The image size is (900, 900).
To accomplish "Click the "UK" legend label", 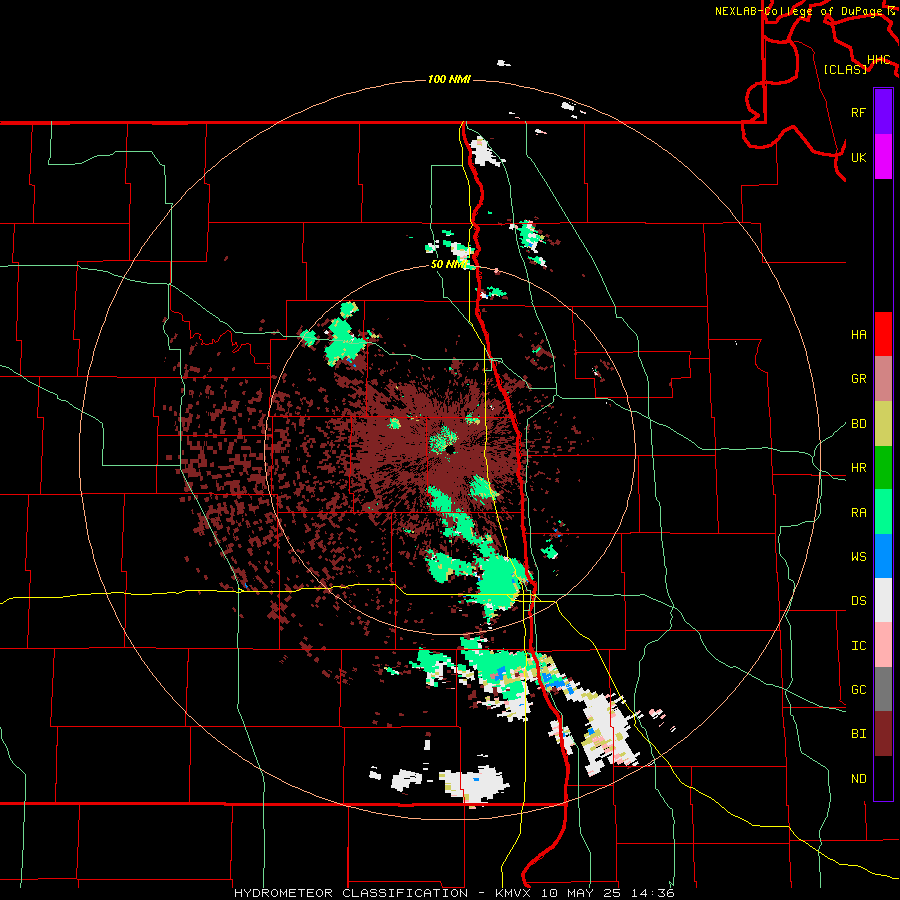I will click(x=858, y=157).
